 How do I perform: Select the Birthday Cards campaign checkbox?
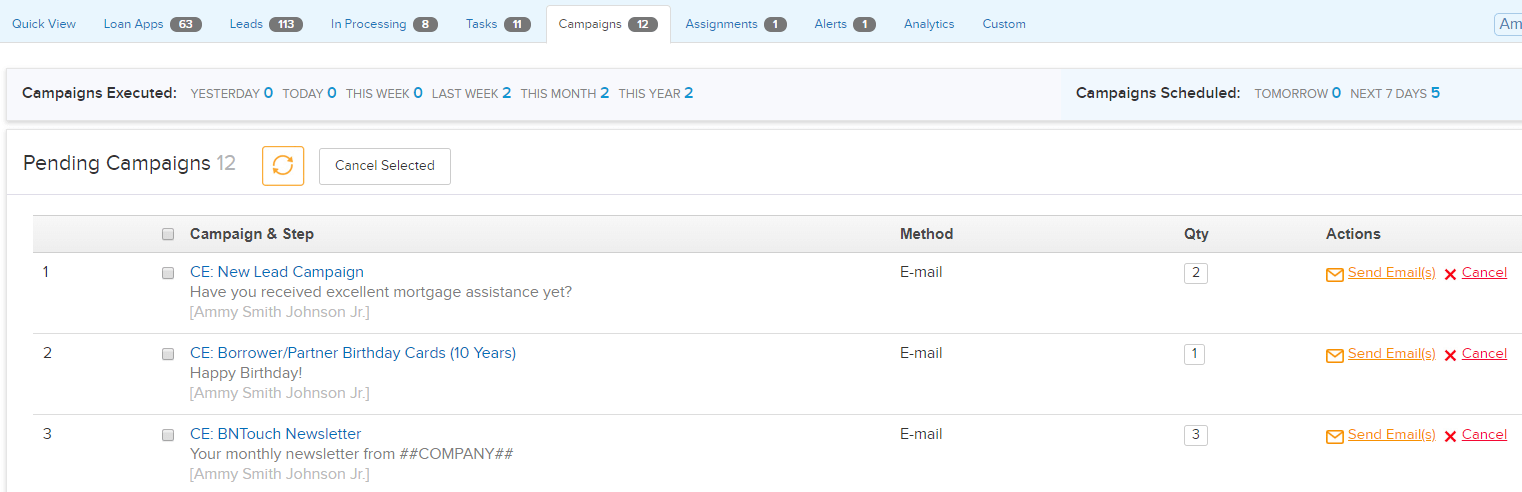point(168,354)
